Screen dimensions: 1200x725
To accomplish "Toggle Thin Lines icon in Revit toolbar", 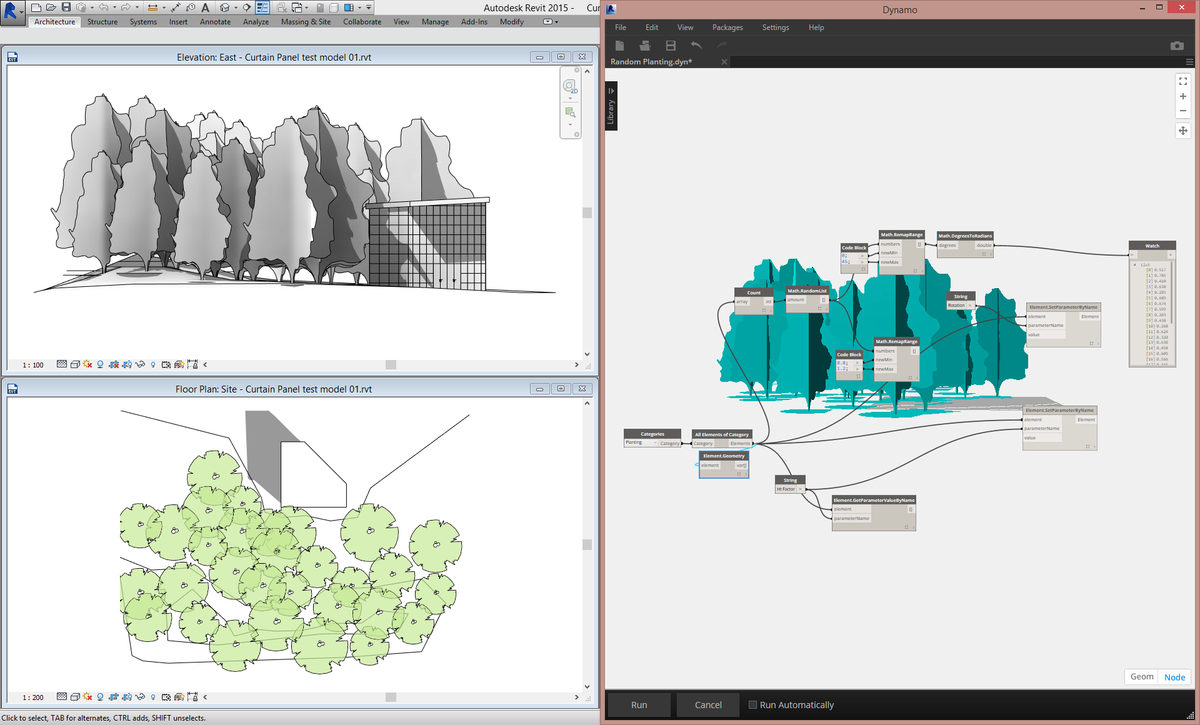I will [262, 7].
